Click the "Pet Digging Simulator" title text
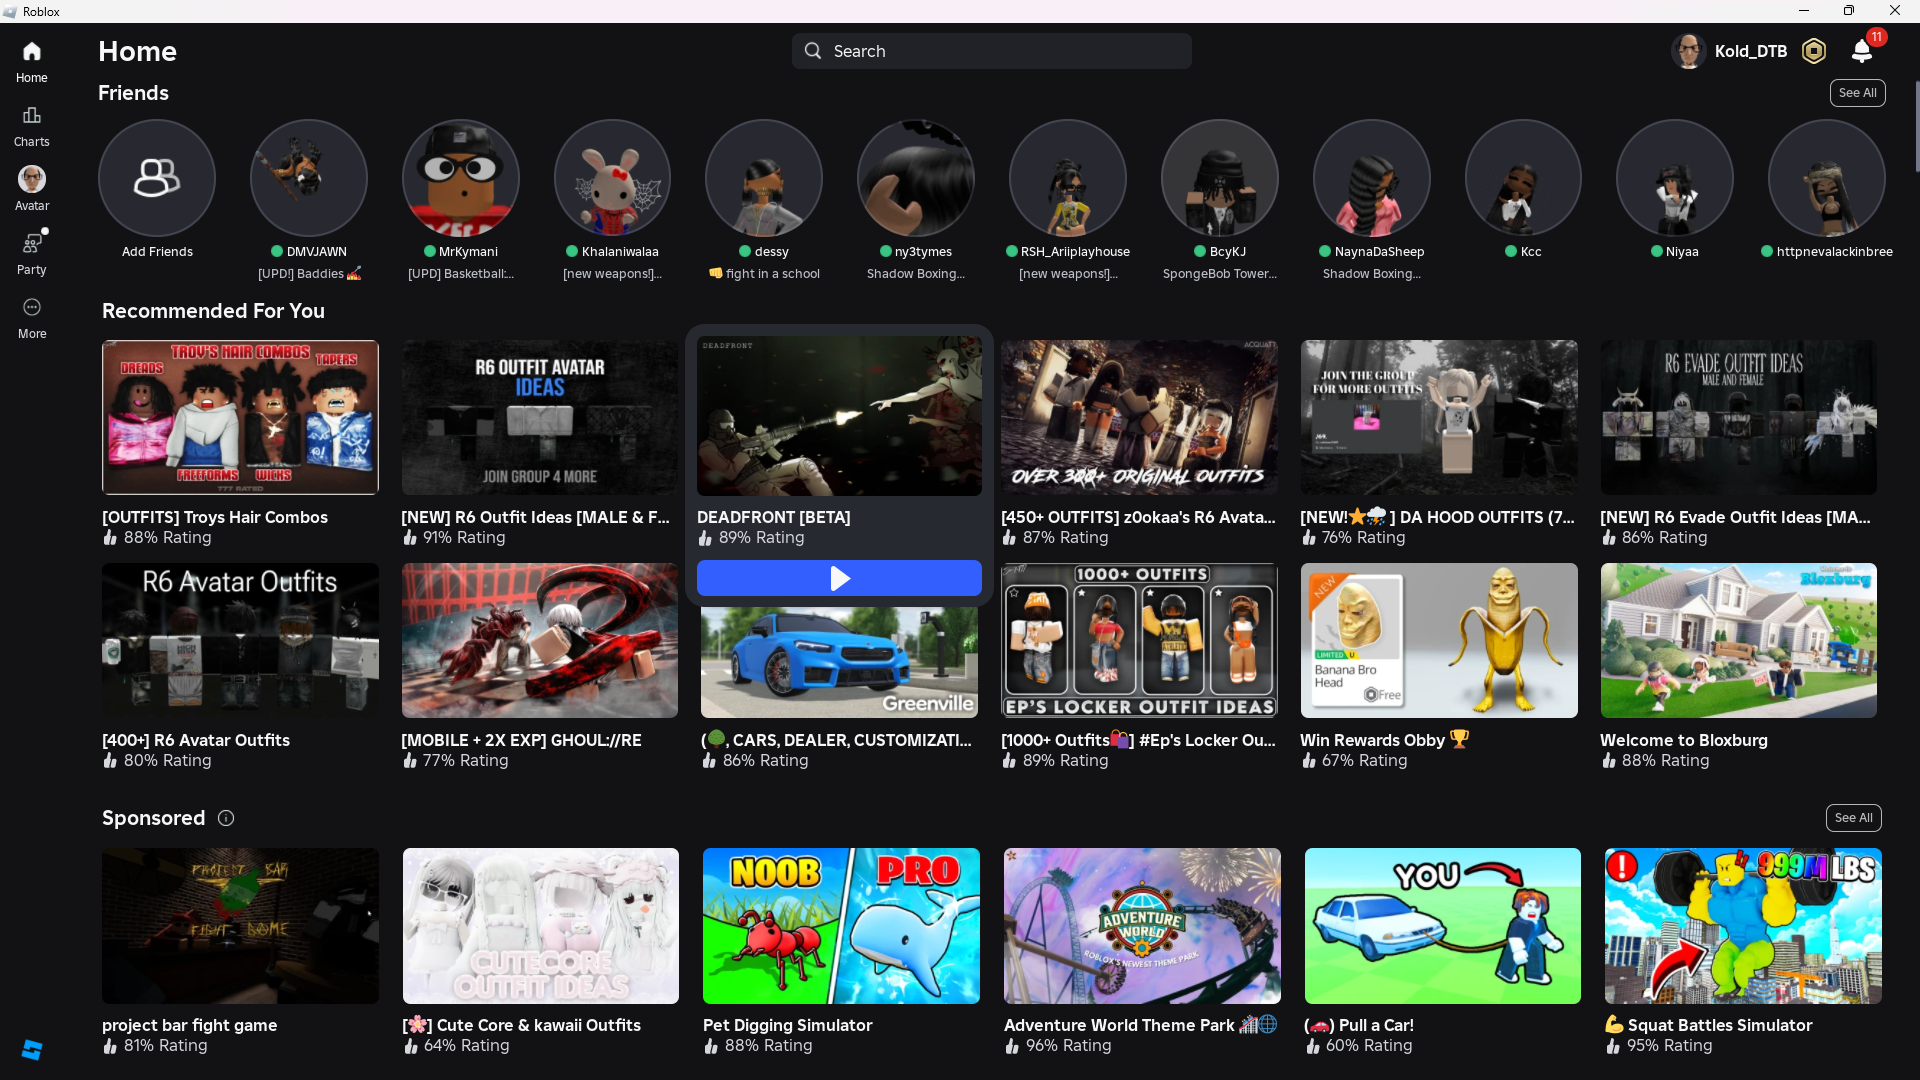 [788, 1025]
